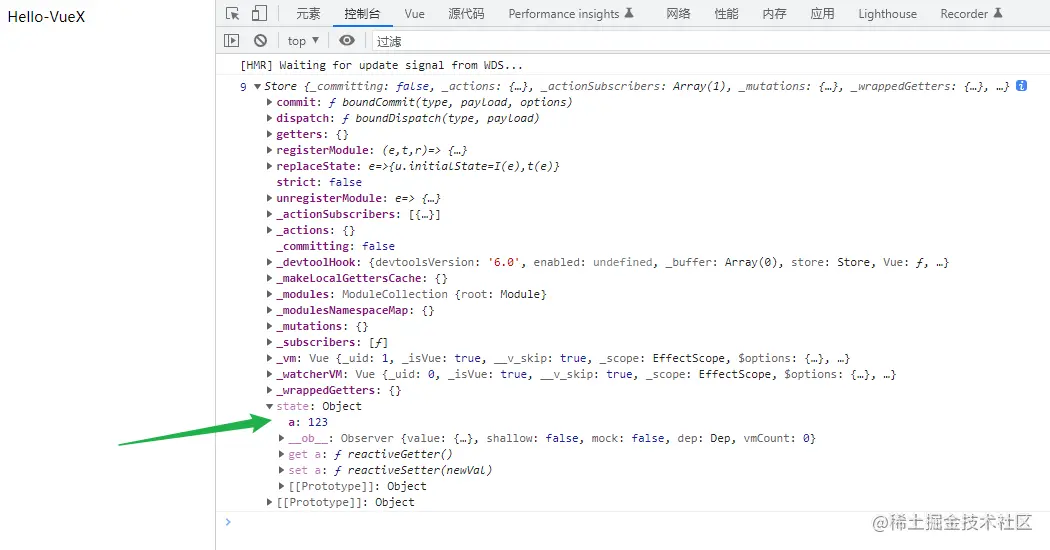
Task: Collapse the Store object root
Action: [257, 86]
